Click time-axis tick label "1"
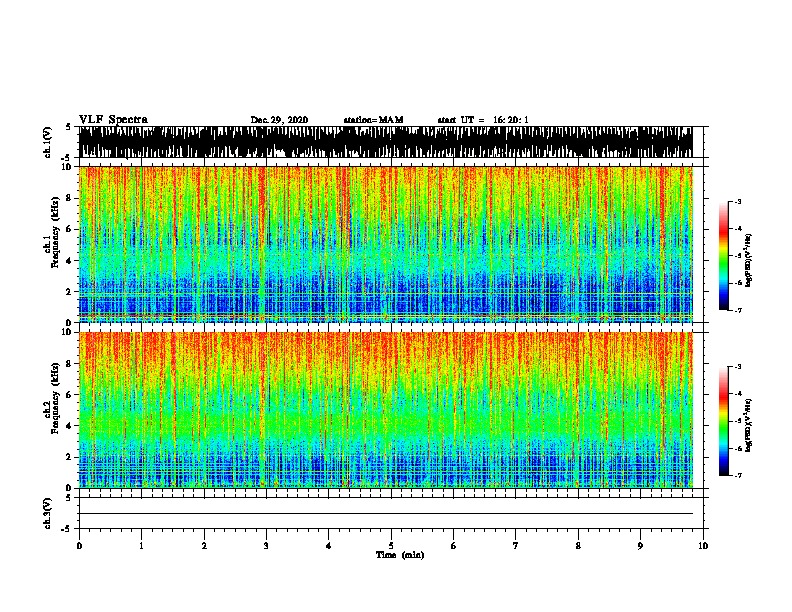The image size is (792, 612). point(141,546)
